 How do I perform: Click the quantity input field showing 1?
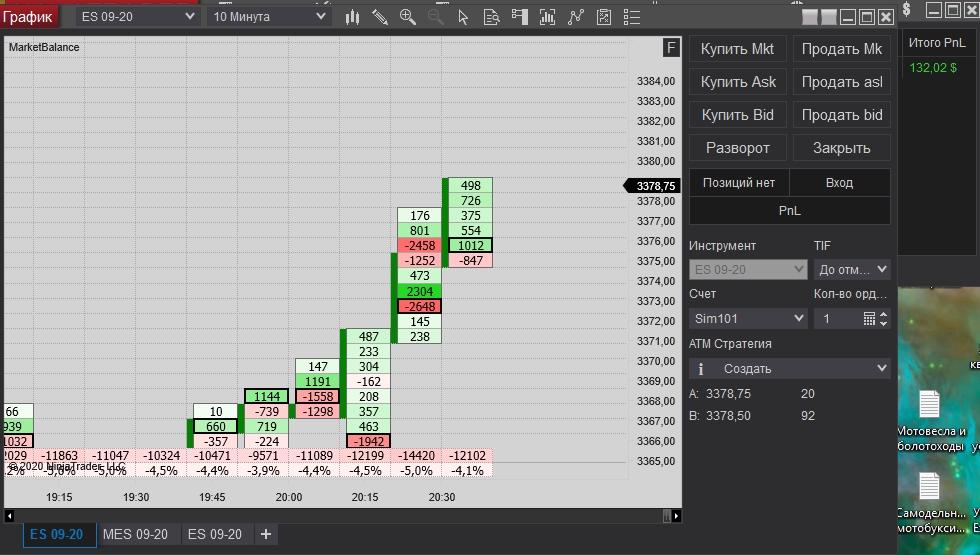838,319
